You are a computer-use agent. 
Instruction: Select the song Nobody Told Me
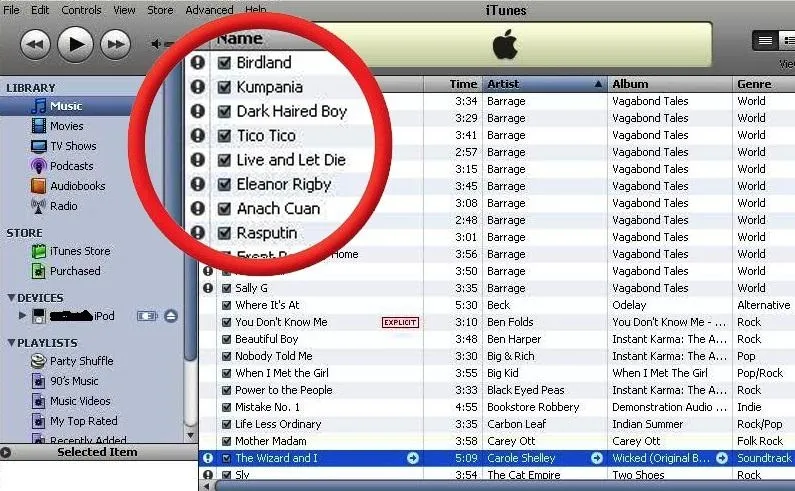click(274, 356)
